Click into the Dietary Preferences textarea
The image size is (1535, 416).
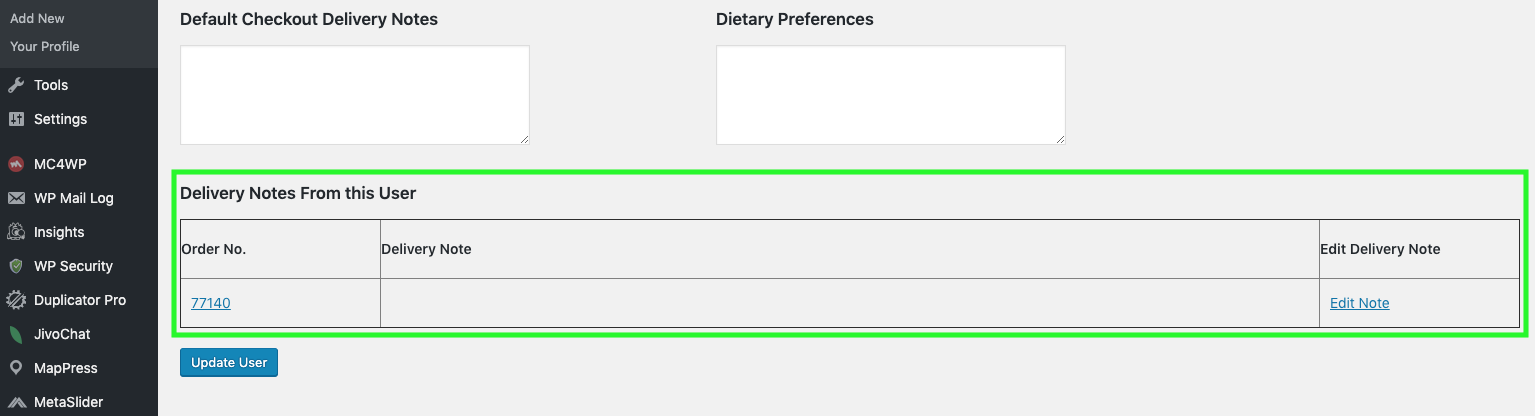pos(890,94)
